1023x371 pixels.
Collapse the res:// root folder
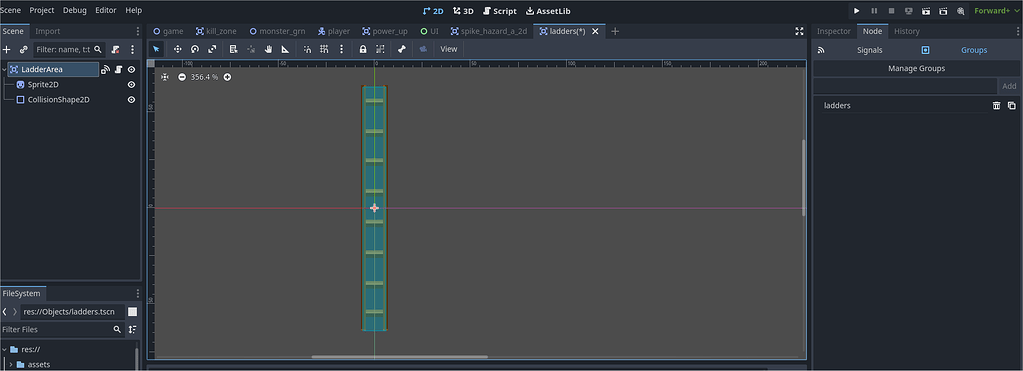click(4, 349)
